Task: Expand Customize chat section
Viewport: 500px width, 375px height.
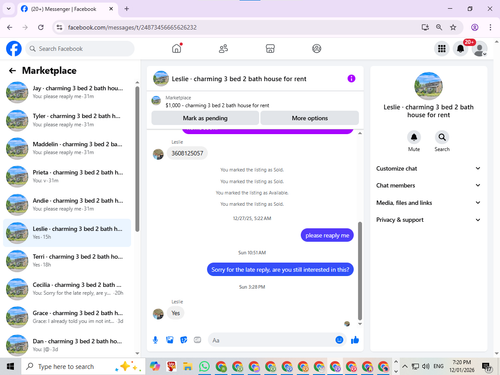Action: 428,168
